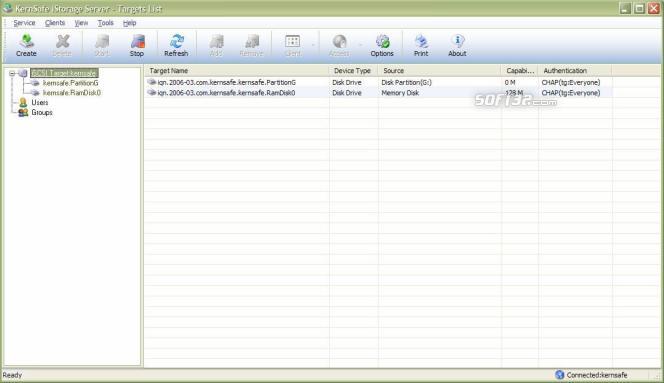Select the iSCSI Target kernsafe root node

pyautogui.click(x=64, y=73)
